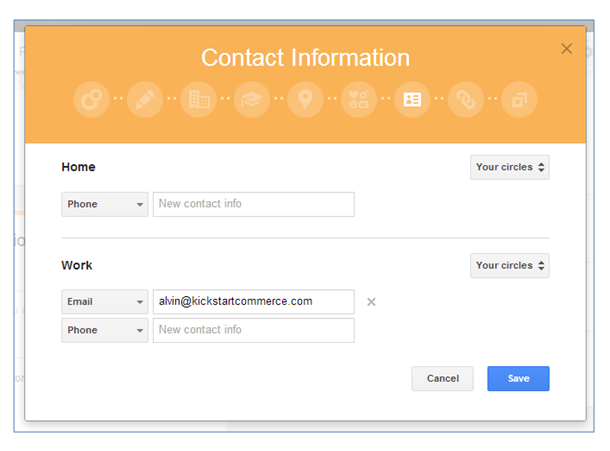The image size is (610, 451).
Task: Click the overlapping squares step icon
Action: (x=519, y=100)
